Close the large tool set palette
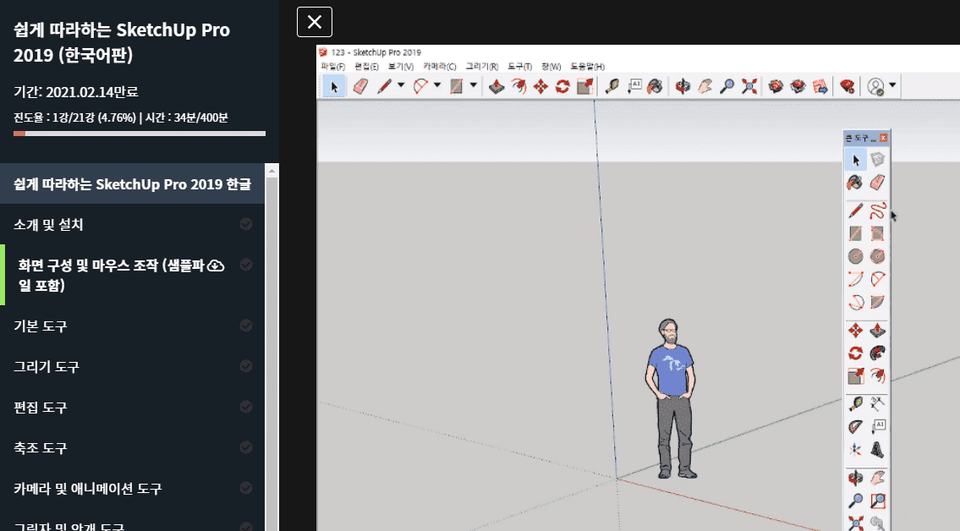Screen dimensions: 960x531 [x=883, y=138]
